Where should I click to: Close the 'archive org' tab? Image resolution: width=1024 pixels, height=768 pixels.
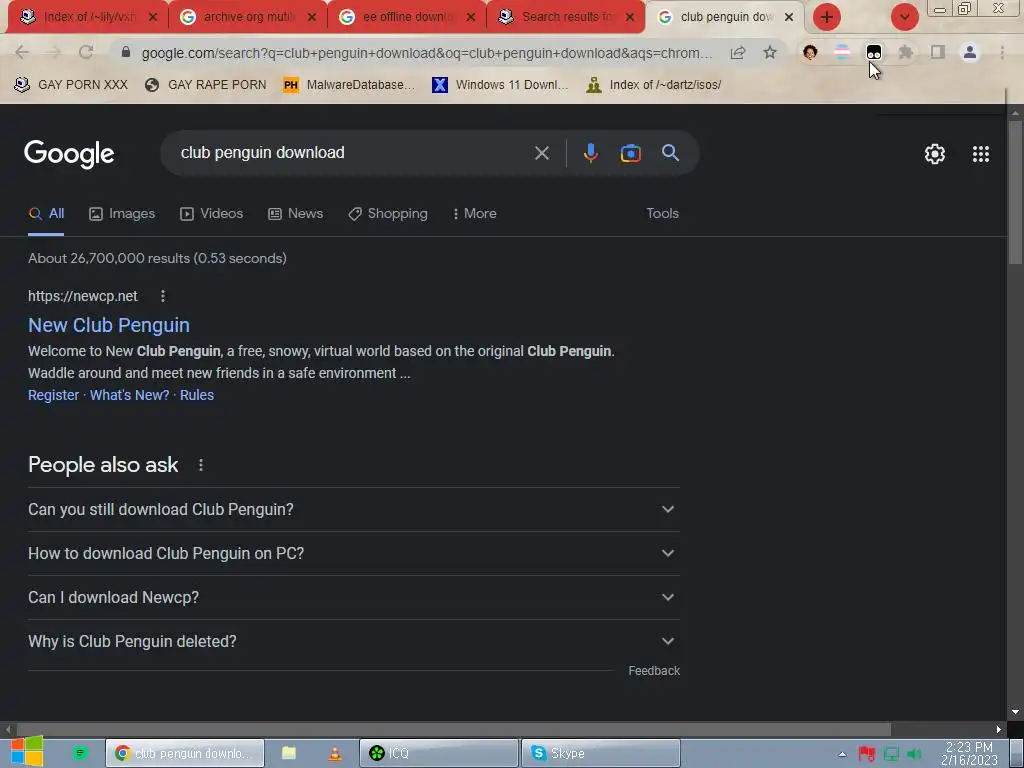pos(312,17)
